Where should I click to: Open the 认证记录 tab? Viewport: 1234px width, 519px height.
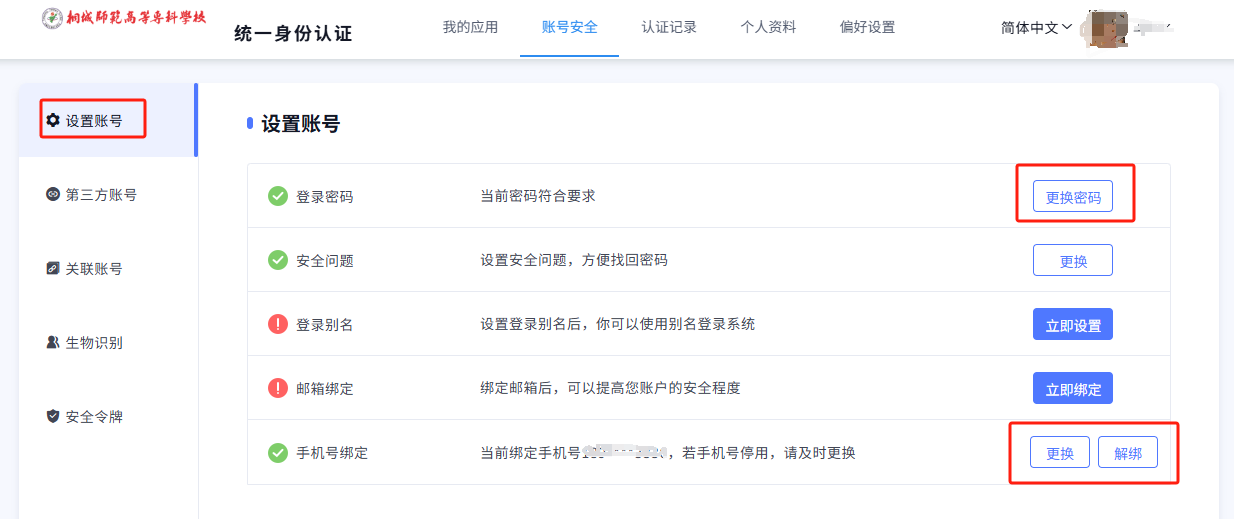click(x=669, y=28)
